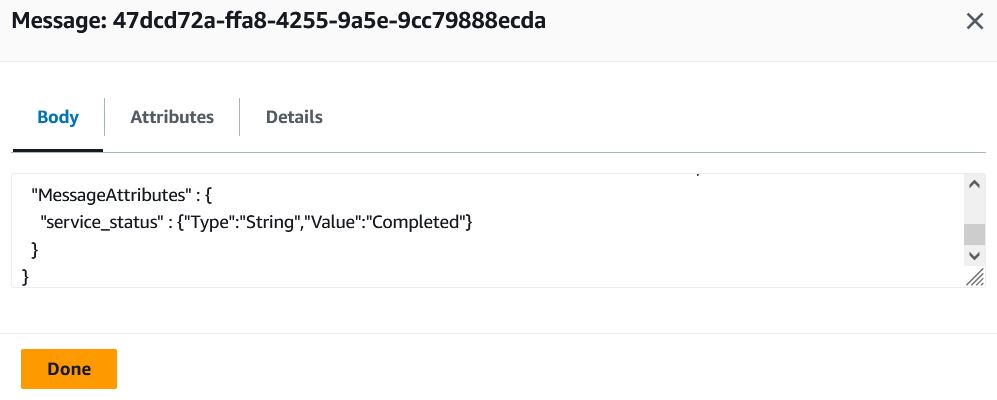Image resolution: width=997 pixels, height=400 pixels.
Task: Click the "Completed" value in the body
Action: point(417,223)
